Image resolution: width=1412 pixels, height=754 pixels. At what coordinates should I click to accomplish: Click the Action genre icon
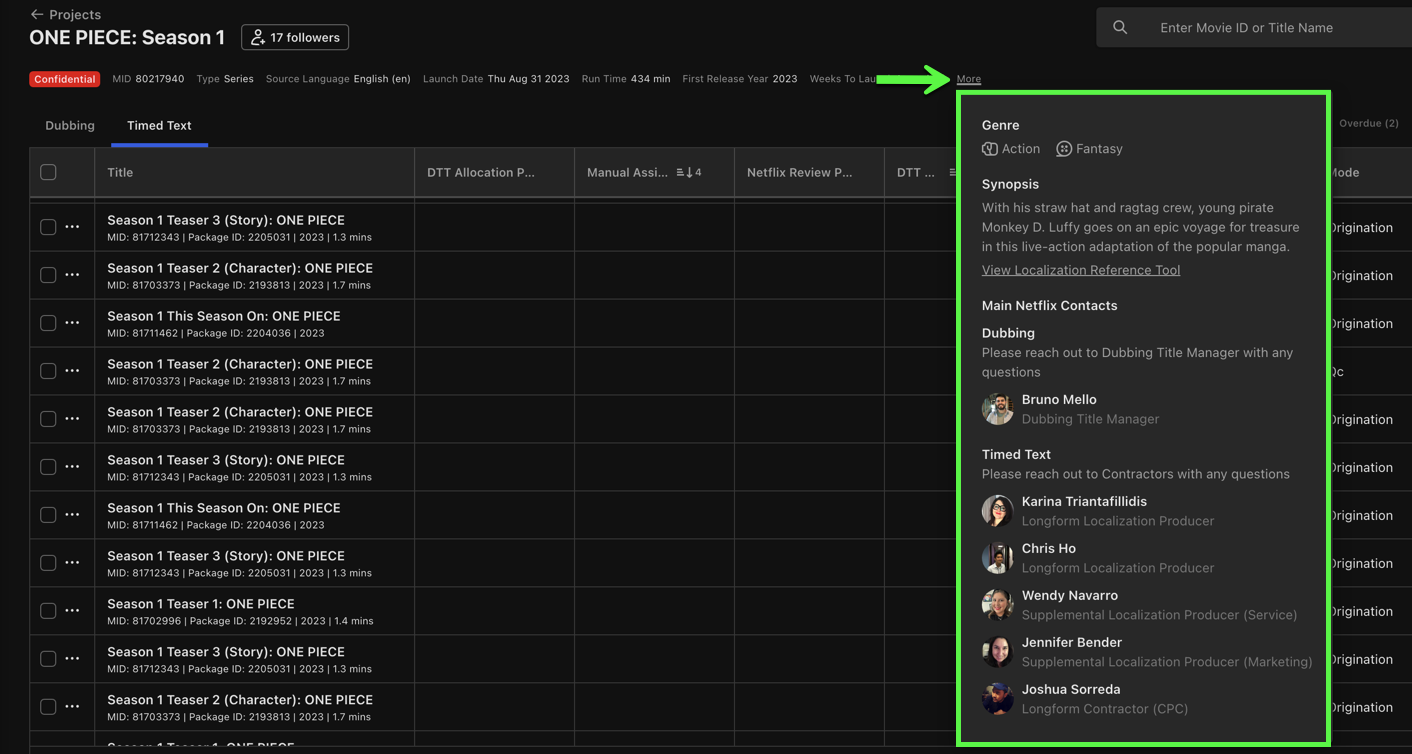tap(990, 149)
